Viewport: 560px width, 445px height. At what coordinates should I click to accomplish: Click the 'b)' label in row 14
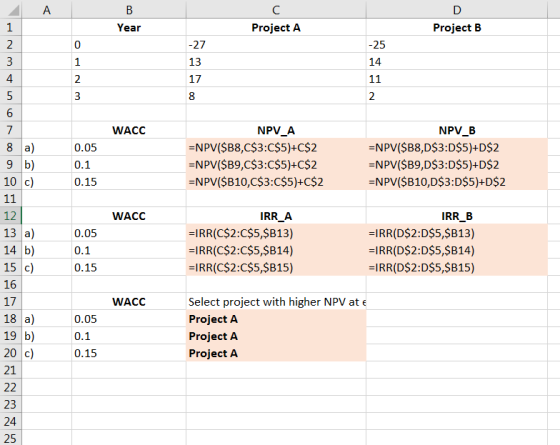point(46,250)
